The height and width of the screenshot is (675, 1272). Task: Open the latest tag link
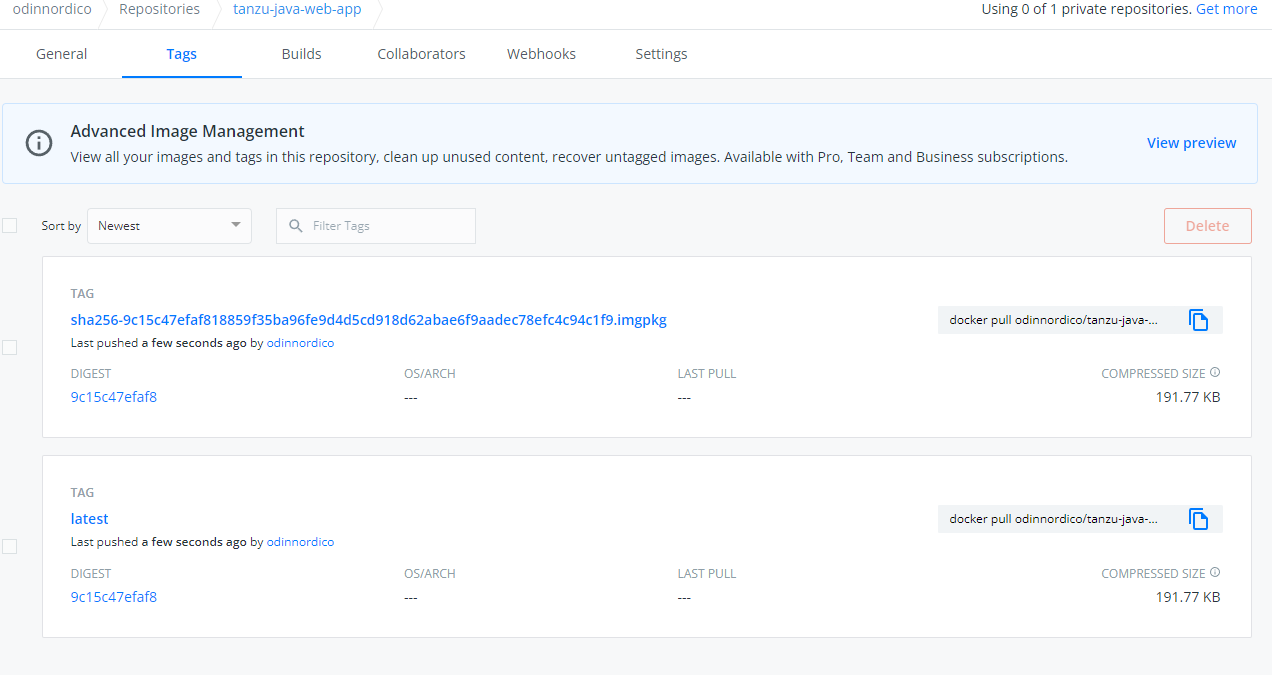89,519
